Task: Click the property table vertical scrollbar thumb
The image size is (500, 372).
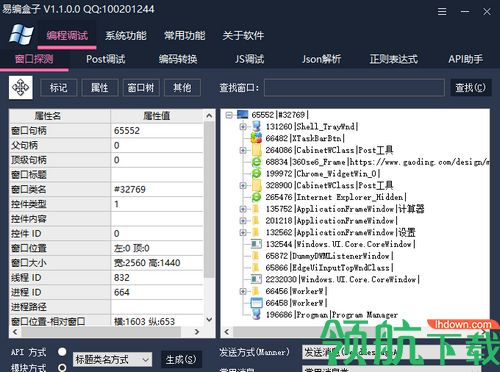Action: tap(209, 199)
